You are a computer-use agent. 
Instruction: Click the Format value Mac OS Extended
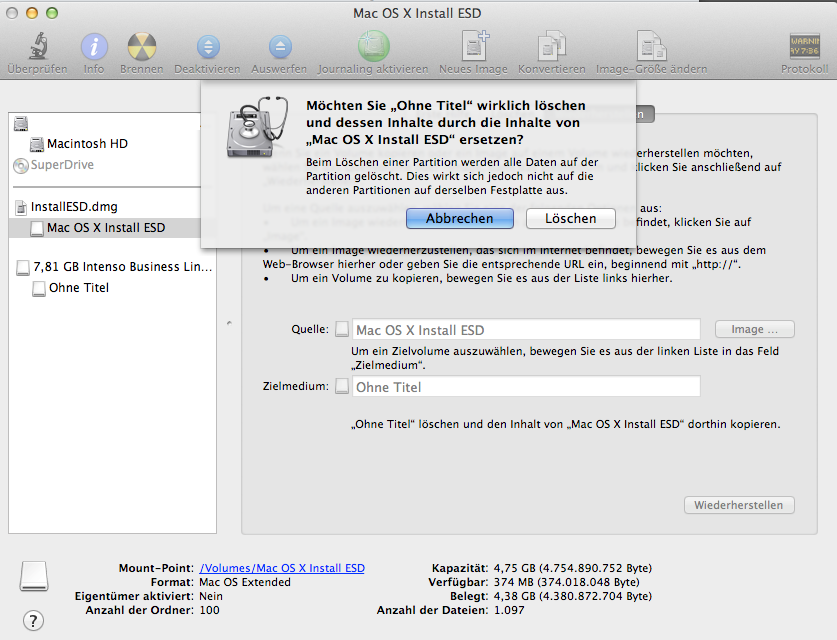click(245, 582)
